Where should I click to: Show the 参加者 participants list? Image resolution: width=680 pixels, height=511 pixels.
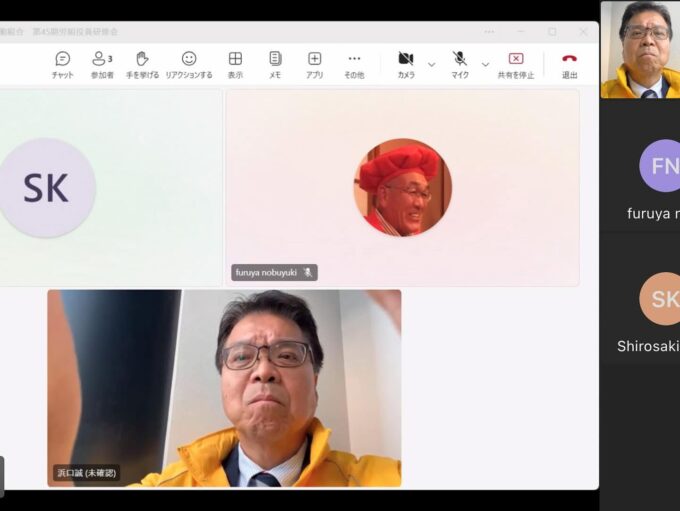[x=102, y=65]
